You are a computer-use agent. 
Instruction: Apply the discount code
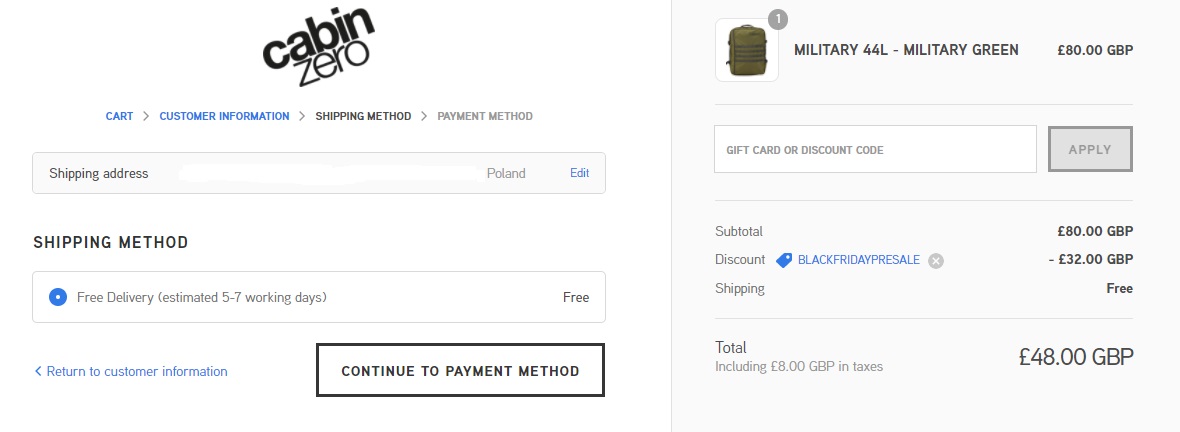pos(1090,149)
